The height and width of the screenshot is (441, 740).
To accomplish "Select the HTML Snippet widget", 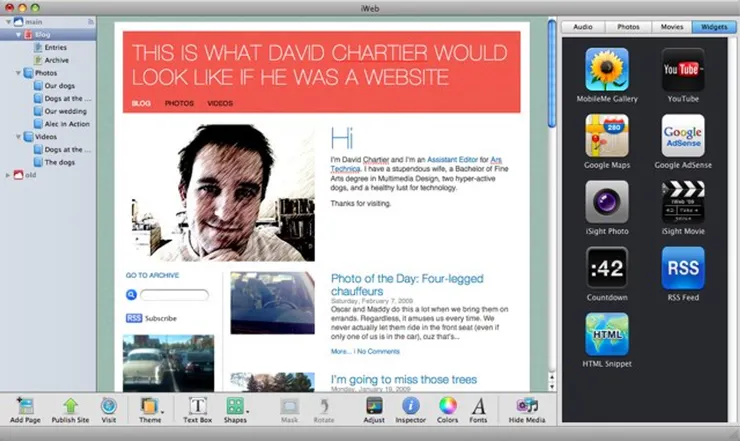I will pos(607,334).
